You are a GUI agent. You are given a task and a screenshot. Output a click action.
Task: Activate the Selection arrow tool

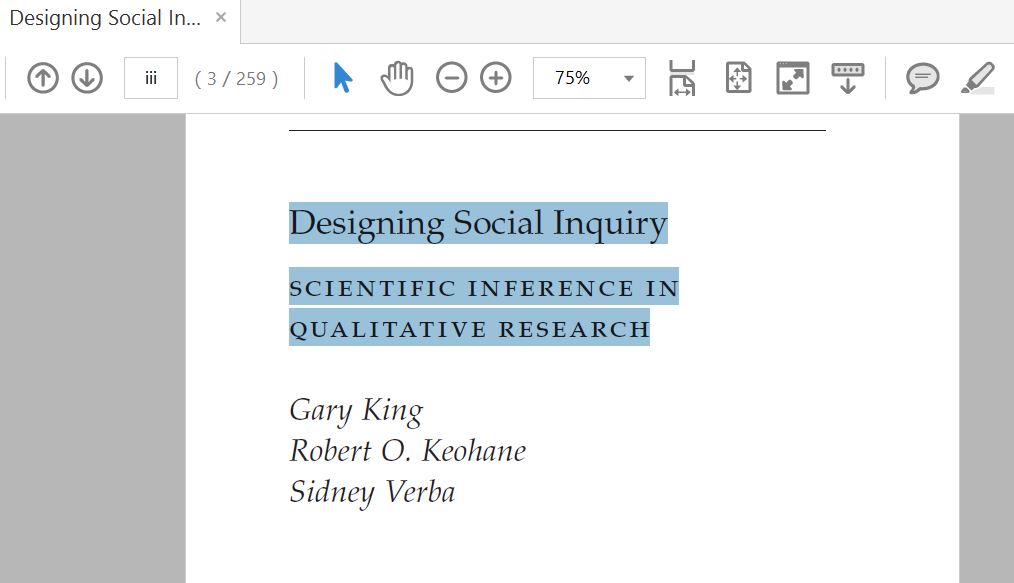[x=342, y=78]
